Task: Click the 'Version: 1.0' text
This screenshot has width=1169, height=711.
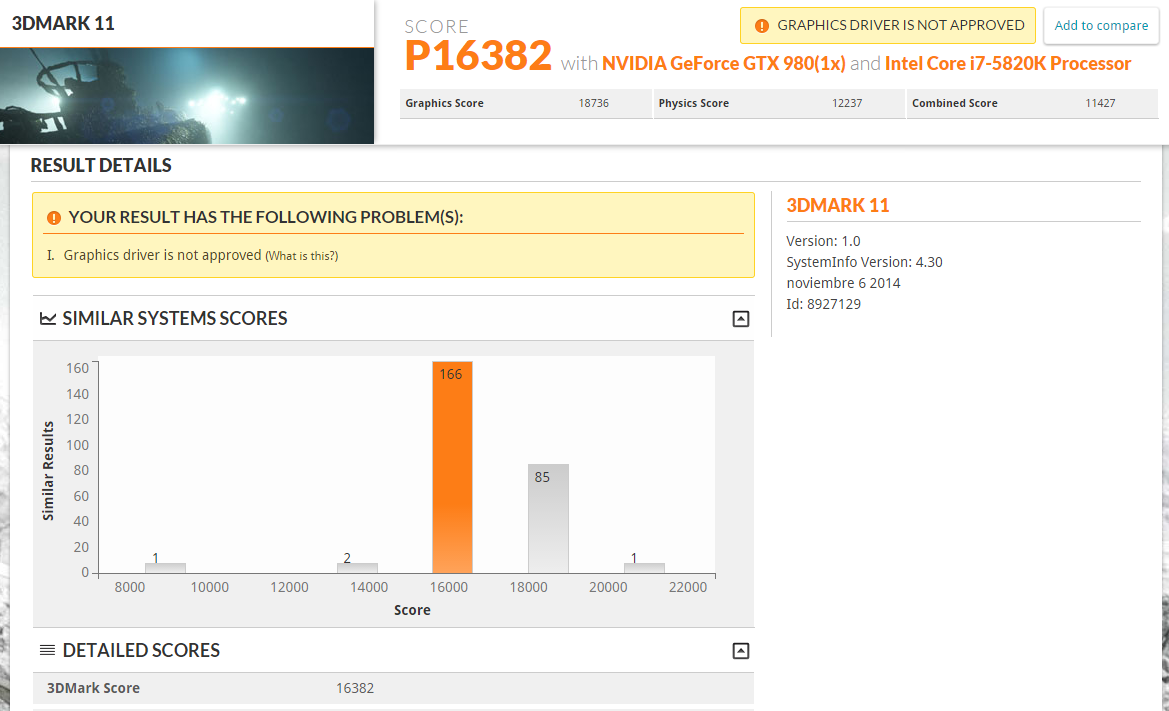Action: click(x=823, y=241)
